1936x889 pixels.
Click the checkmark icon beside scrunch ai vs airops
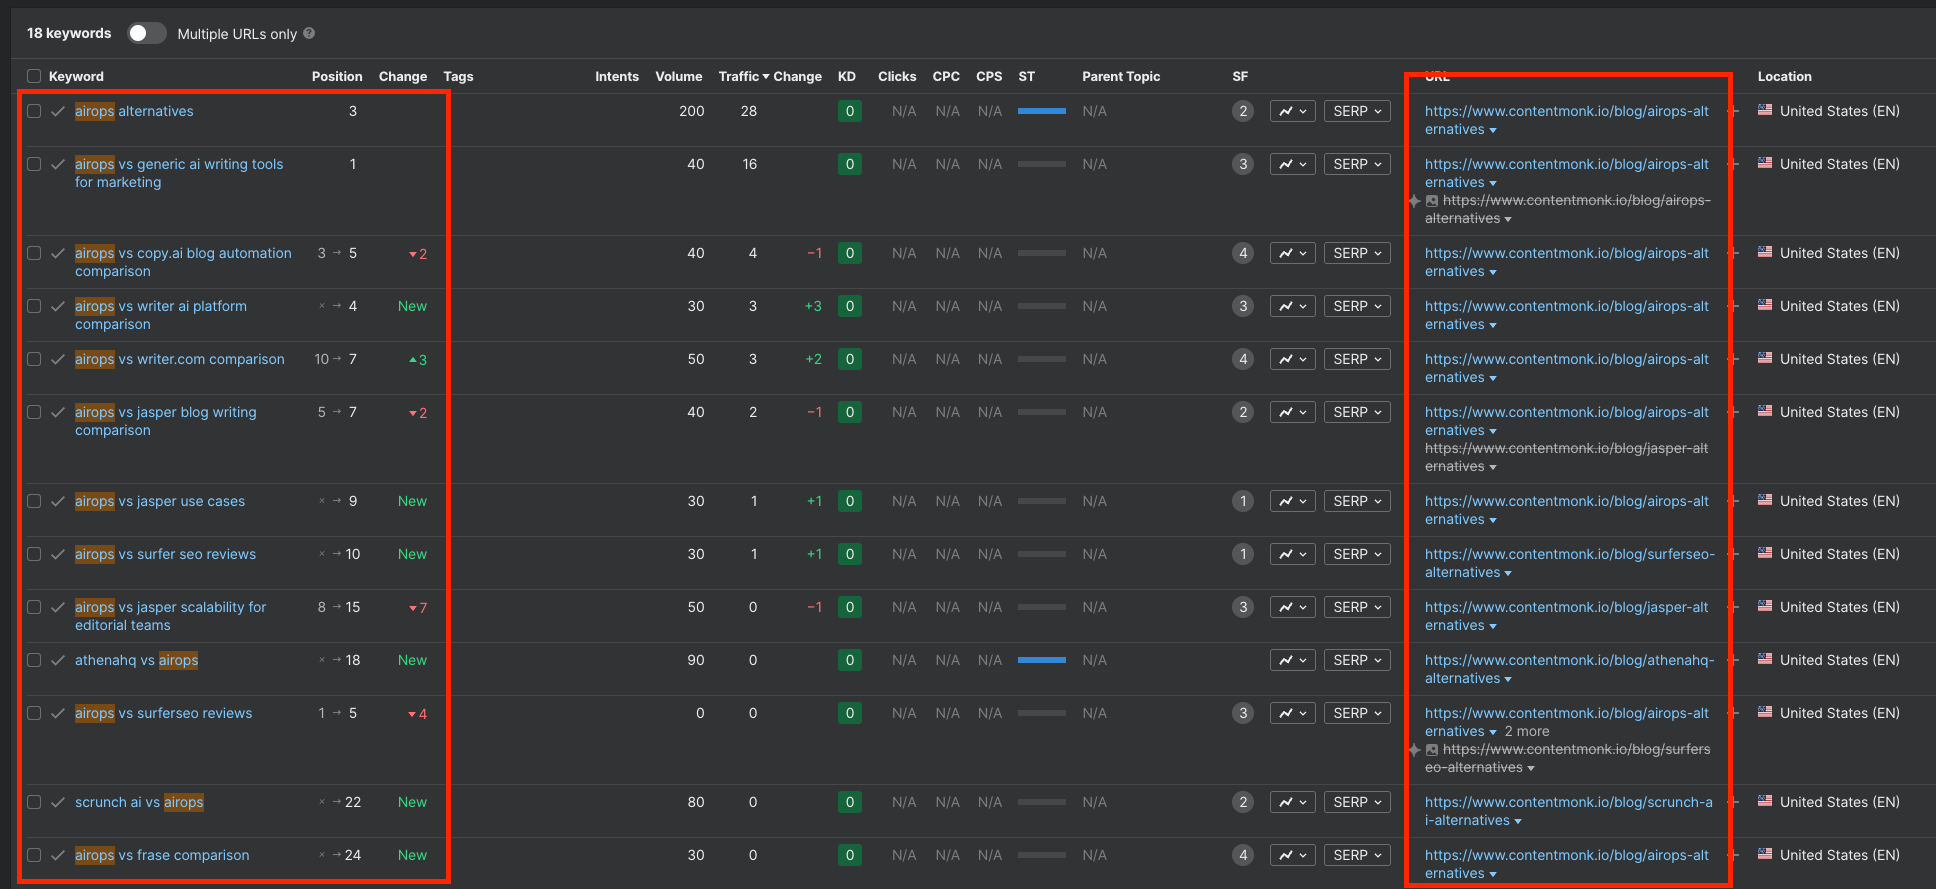(x=58, y=802)
